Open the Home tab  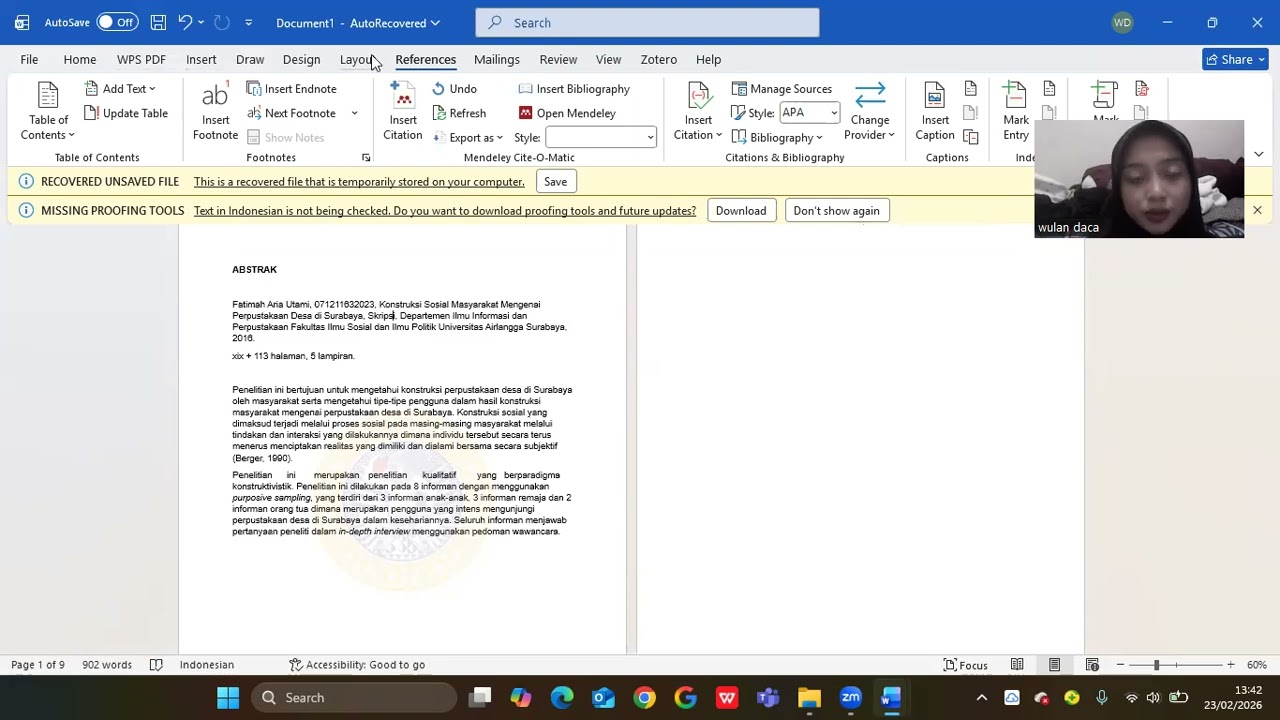pyautogui.click(x=80, y=59)
